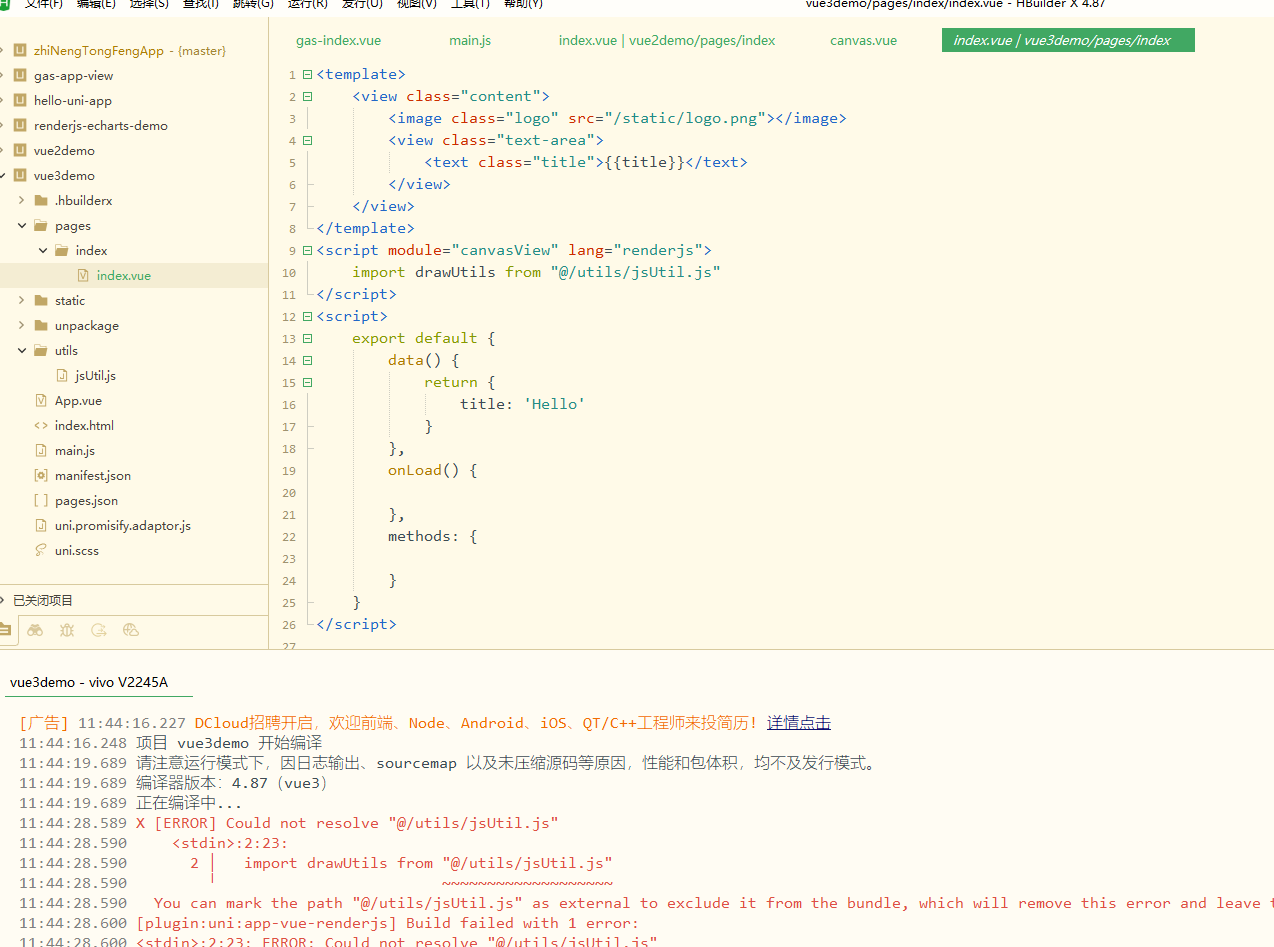The height and width of the screenshot is (947, 1274).
Task: Click the 详情点击 link in console
Action: 798,723
